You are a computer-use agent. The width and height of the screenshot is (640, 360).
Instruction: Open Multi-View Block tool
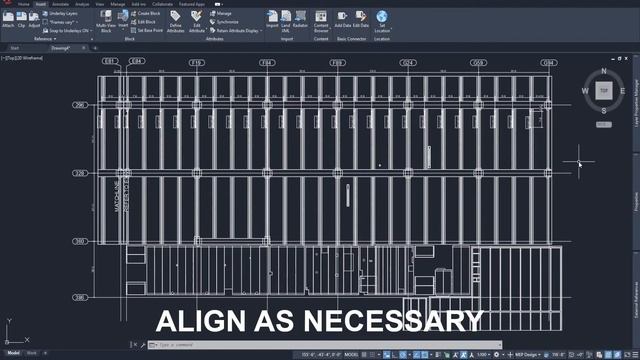click(x=106, y=21)
